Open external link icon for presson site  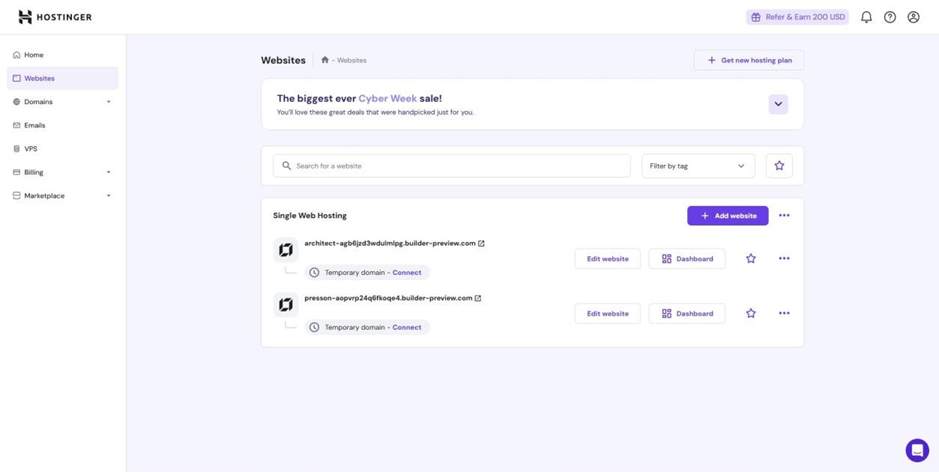click(478, 298)
